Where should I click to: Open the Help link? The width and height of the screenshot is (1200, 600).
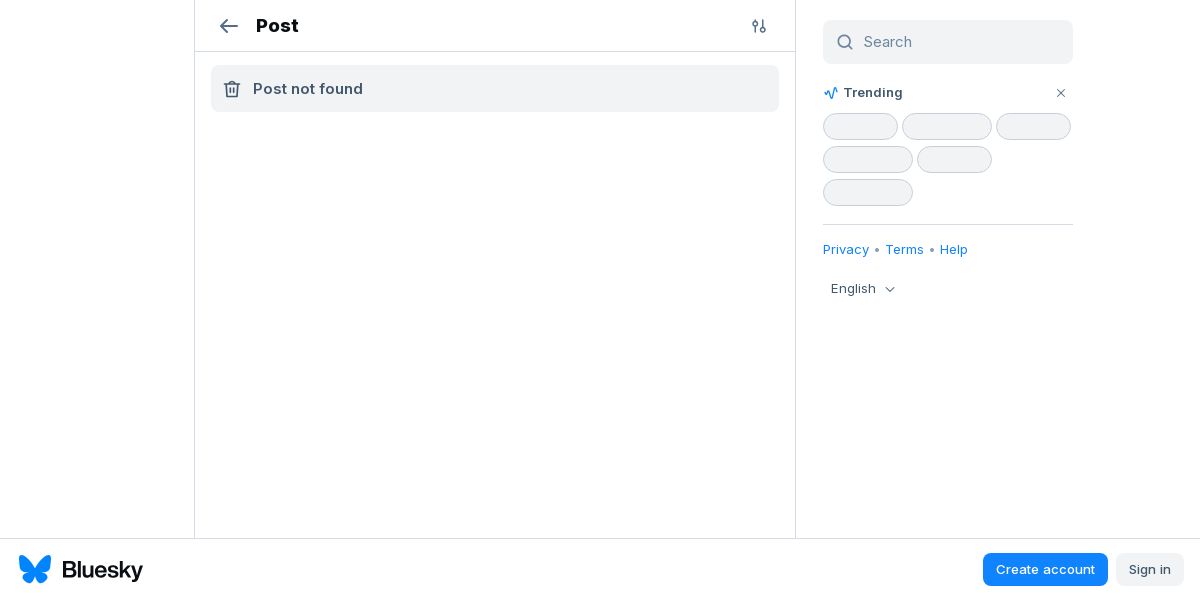click(x=954, y=250)
